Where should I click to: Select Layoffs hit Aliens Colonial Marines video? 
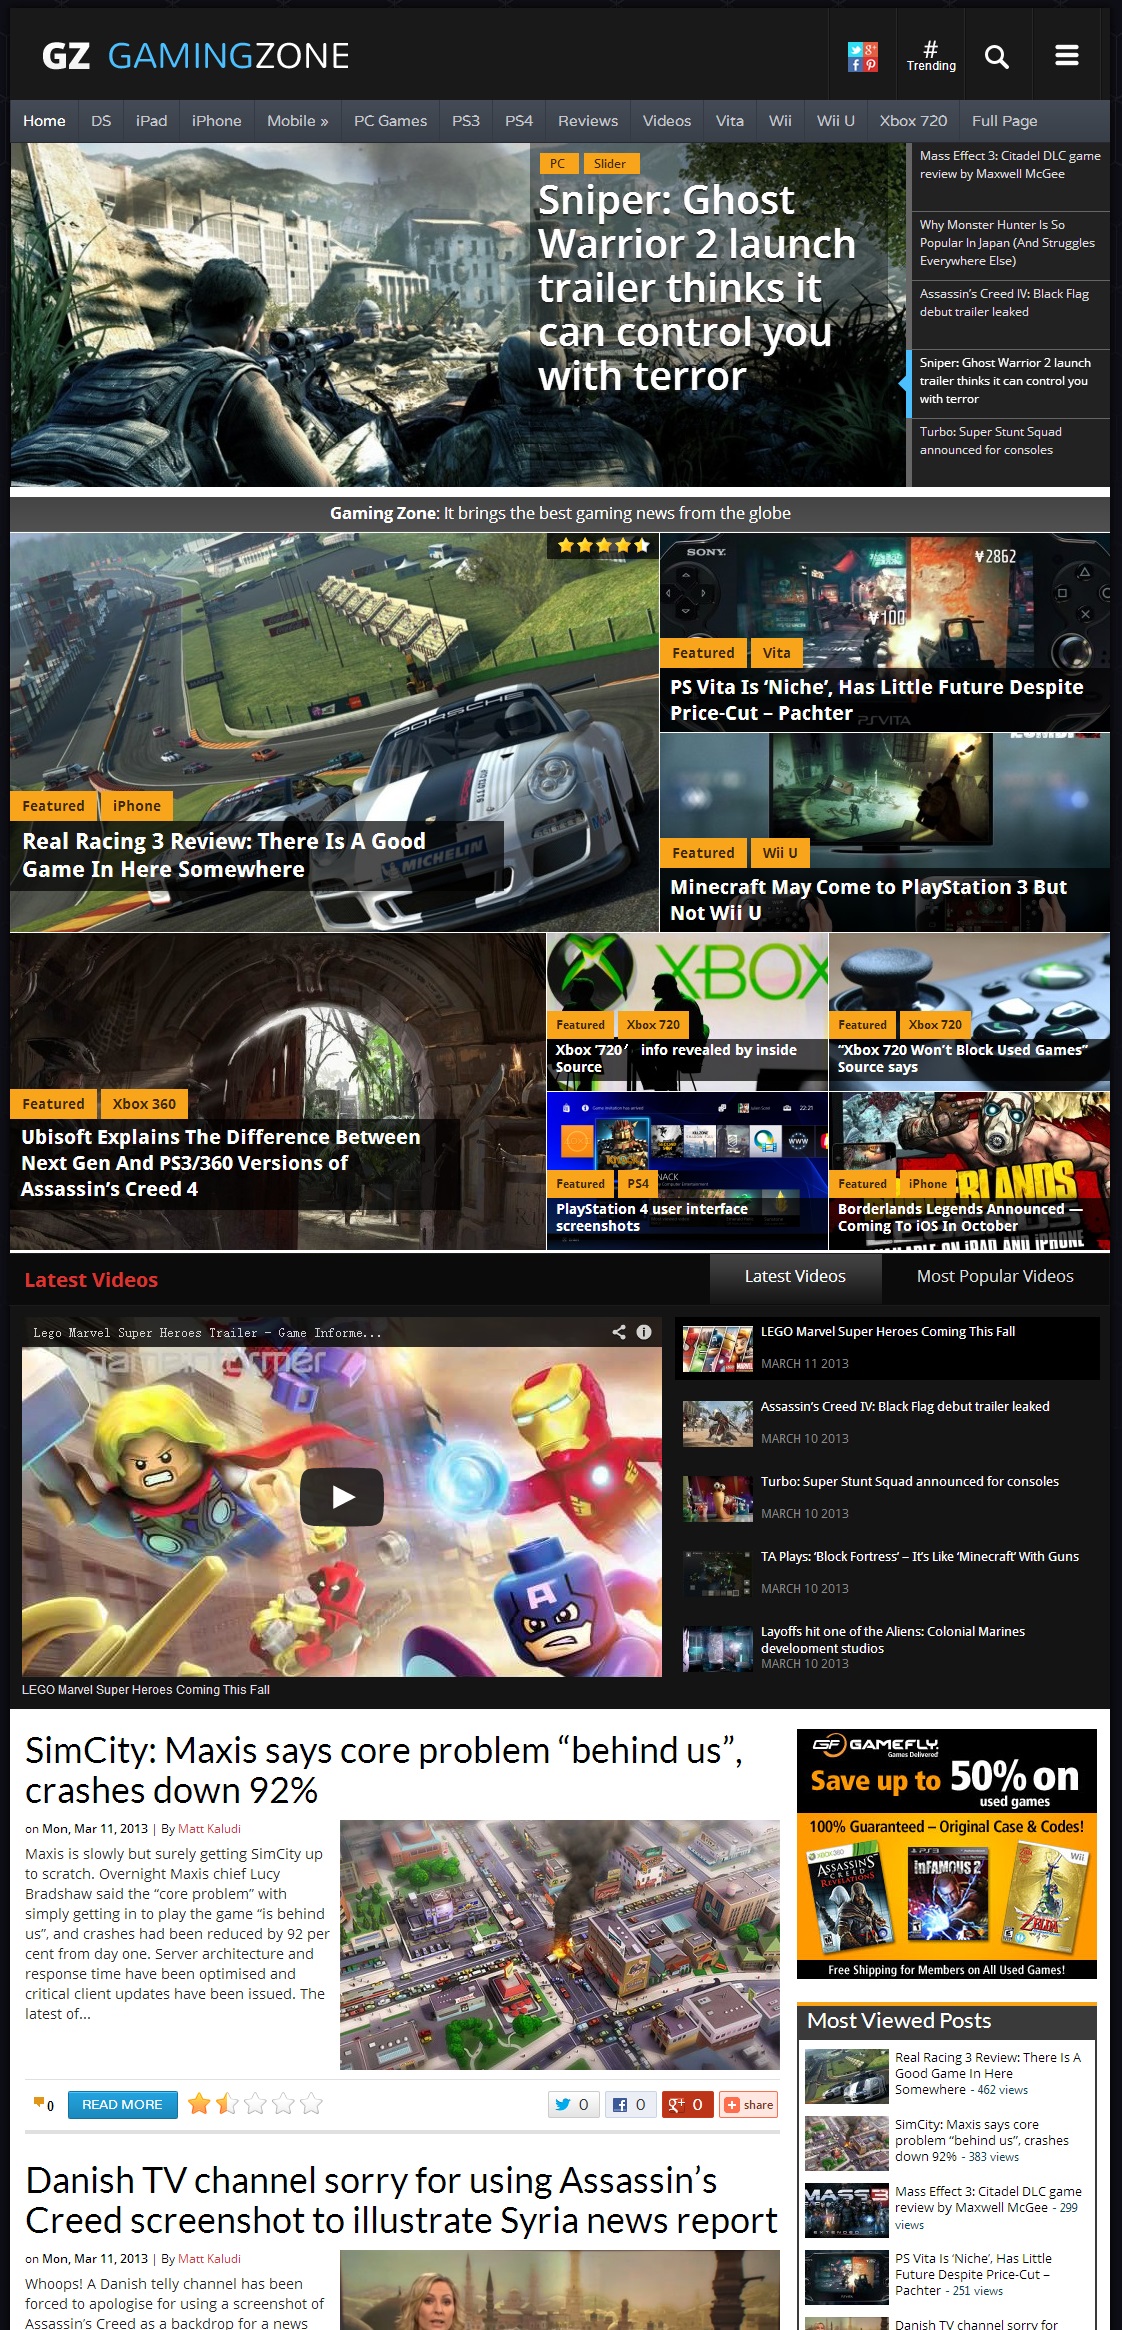pos(888,1647)
